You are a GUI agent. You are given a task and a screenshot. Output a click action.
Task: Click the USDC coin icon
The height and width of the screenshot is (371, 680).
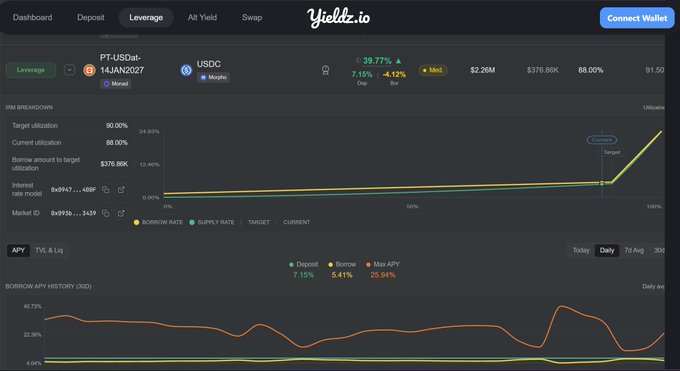pyautogui.click(x=186, y=70)
